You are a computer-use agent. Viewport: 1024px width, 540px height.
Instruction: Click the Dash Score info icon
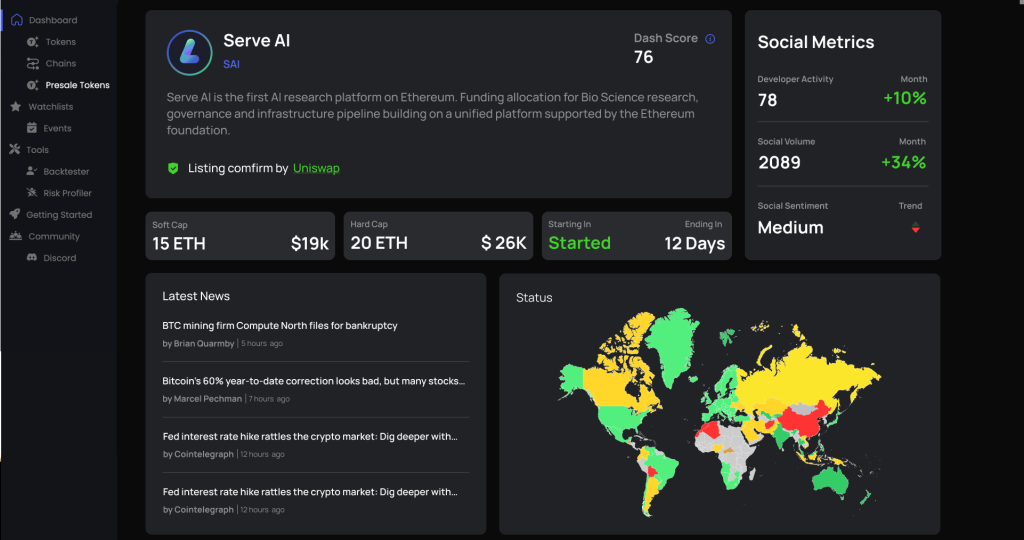710,39
